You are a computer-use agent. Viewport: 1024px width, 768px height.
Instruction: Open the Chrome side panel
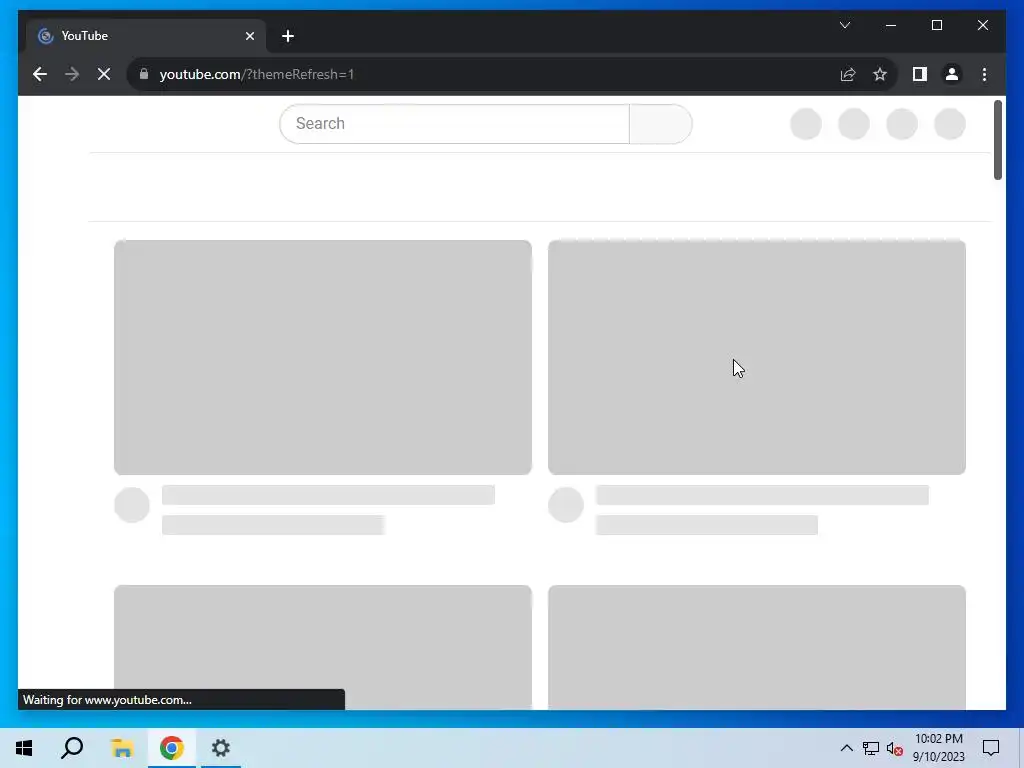pyautogui.click(x=920, y=74)
